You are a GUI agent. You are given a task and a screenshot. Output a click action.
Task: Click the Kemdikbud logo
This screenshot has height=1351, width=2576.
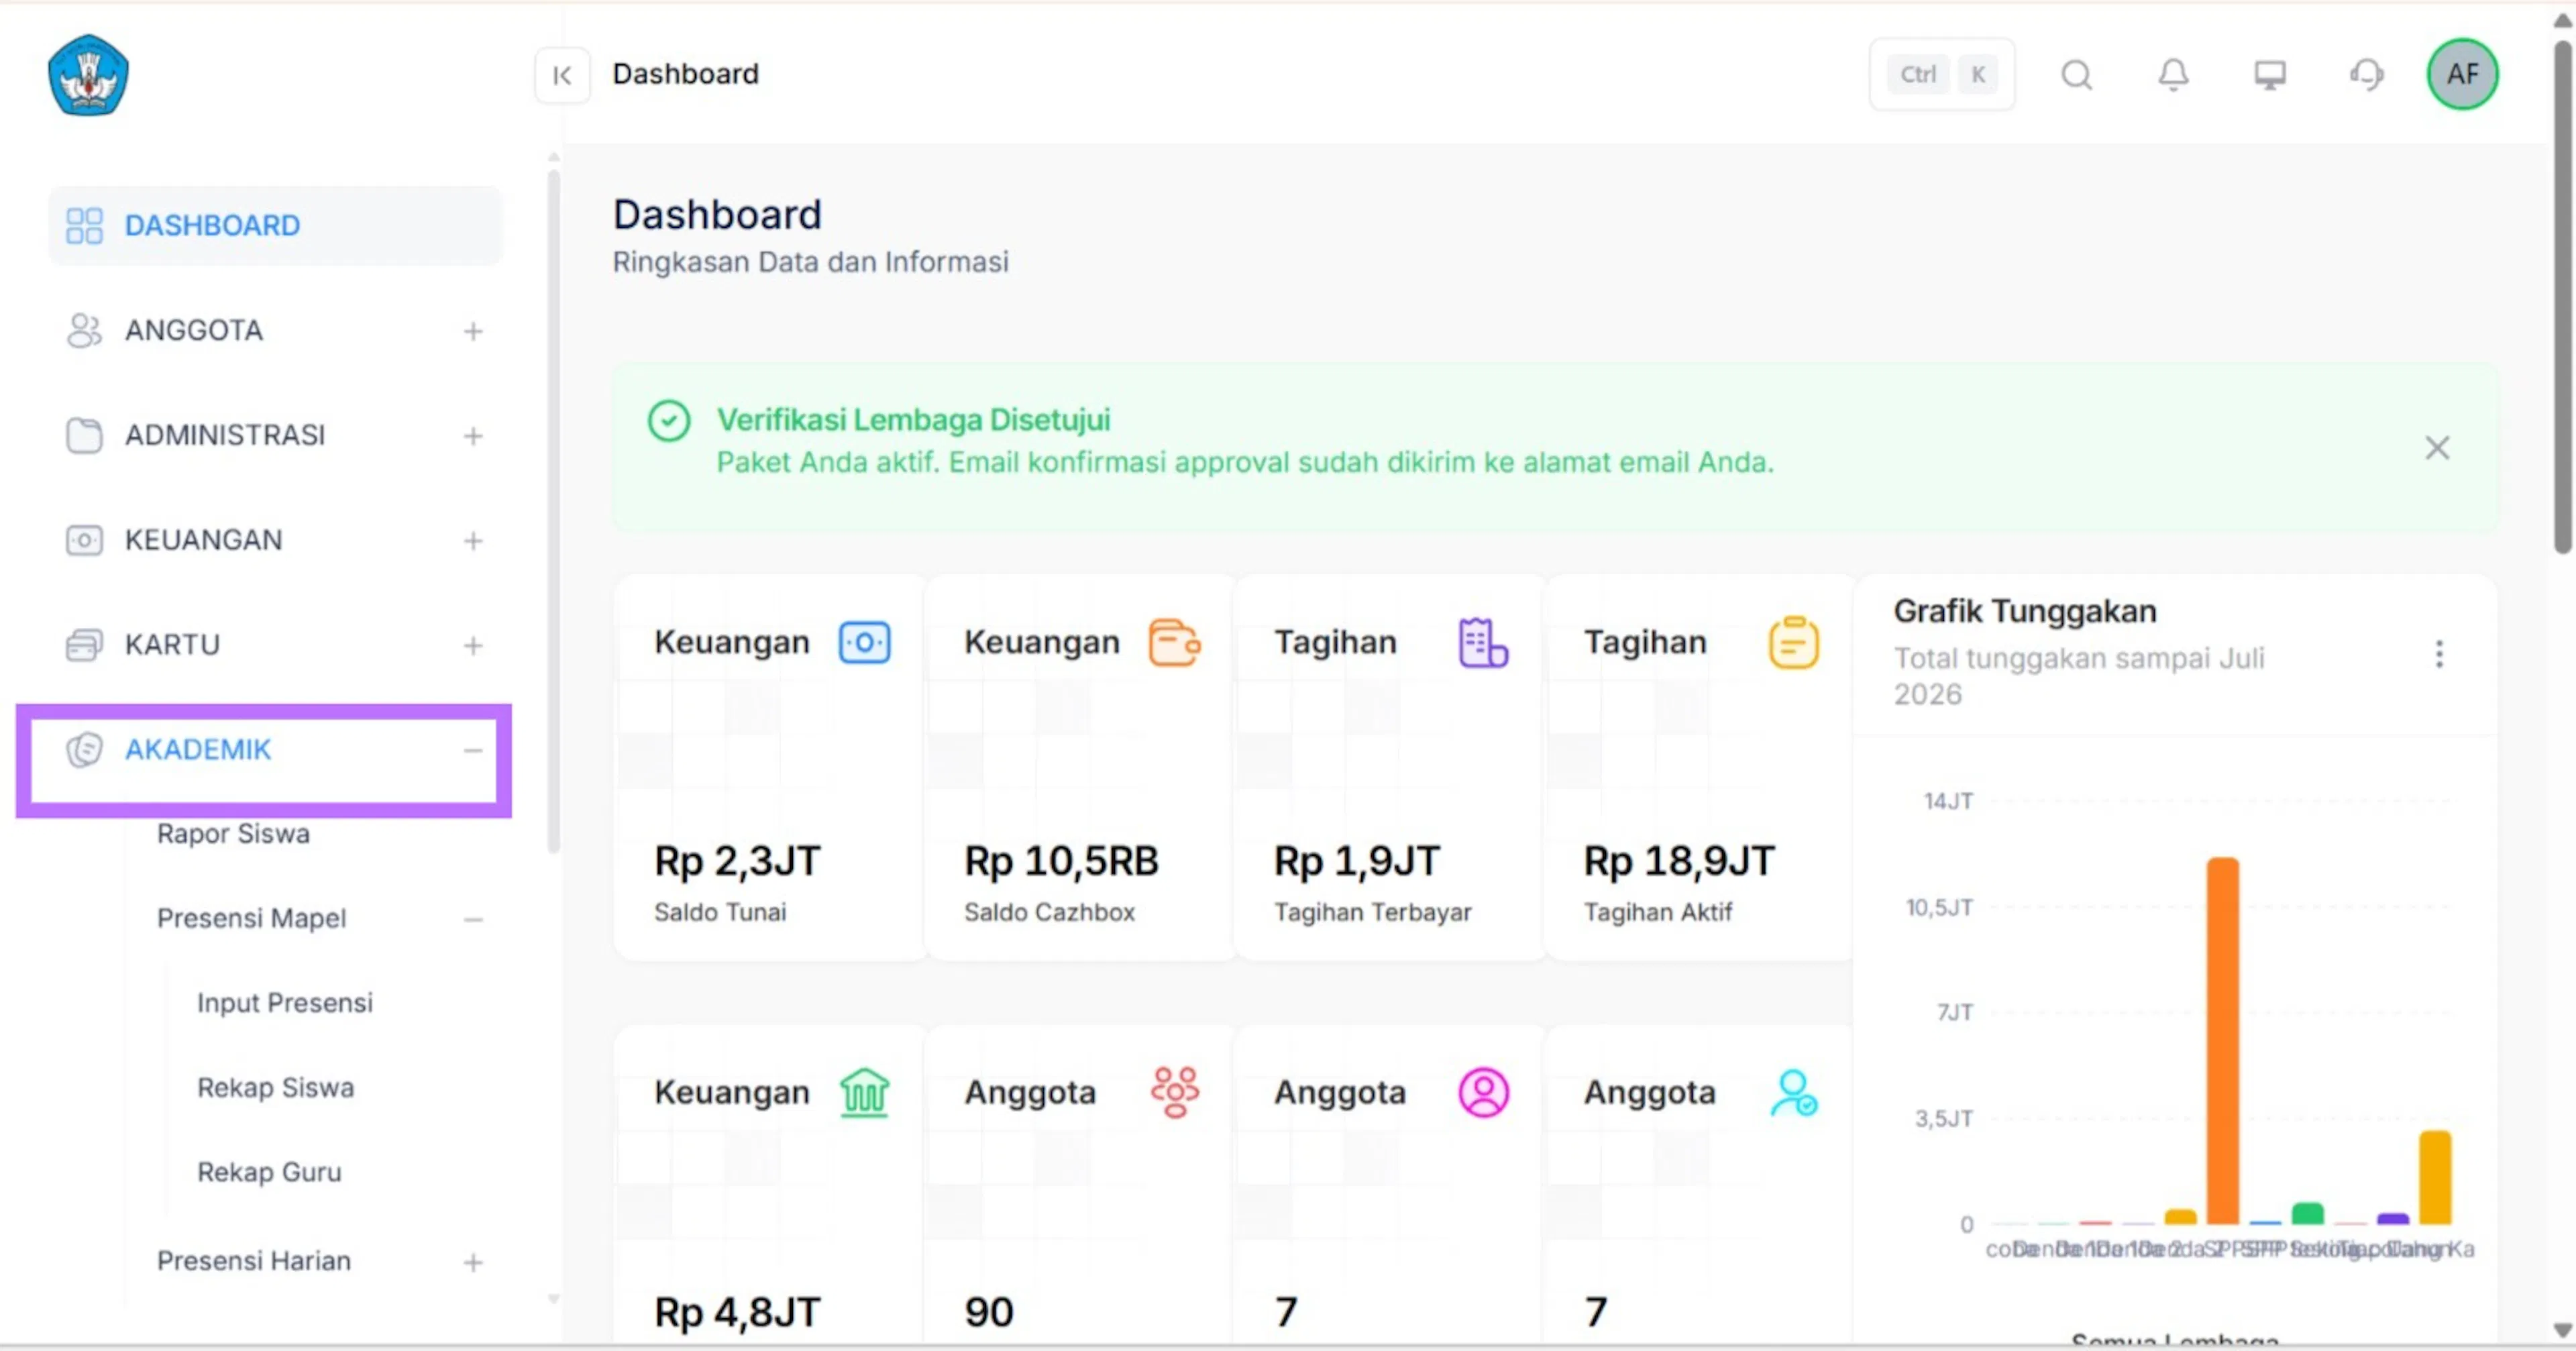click(x=88, y=75)
